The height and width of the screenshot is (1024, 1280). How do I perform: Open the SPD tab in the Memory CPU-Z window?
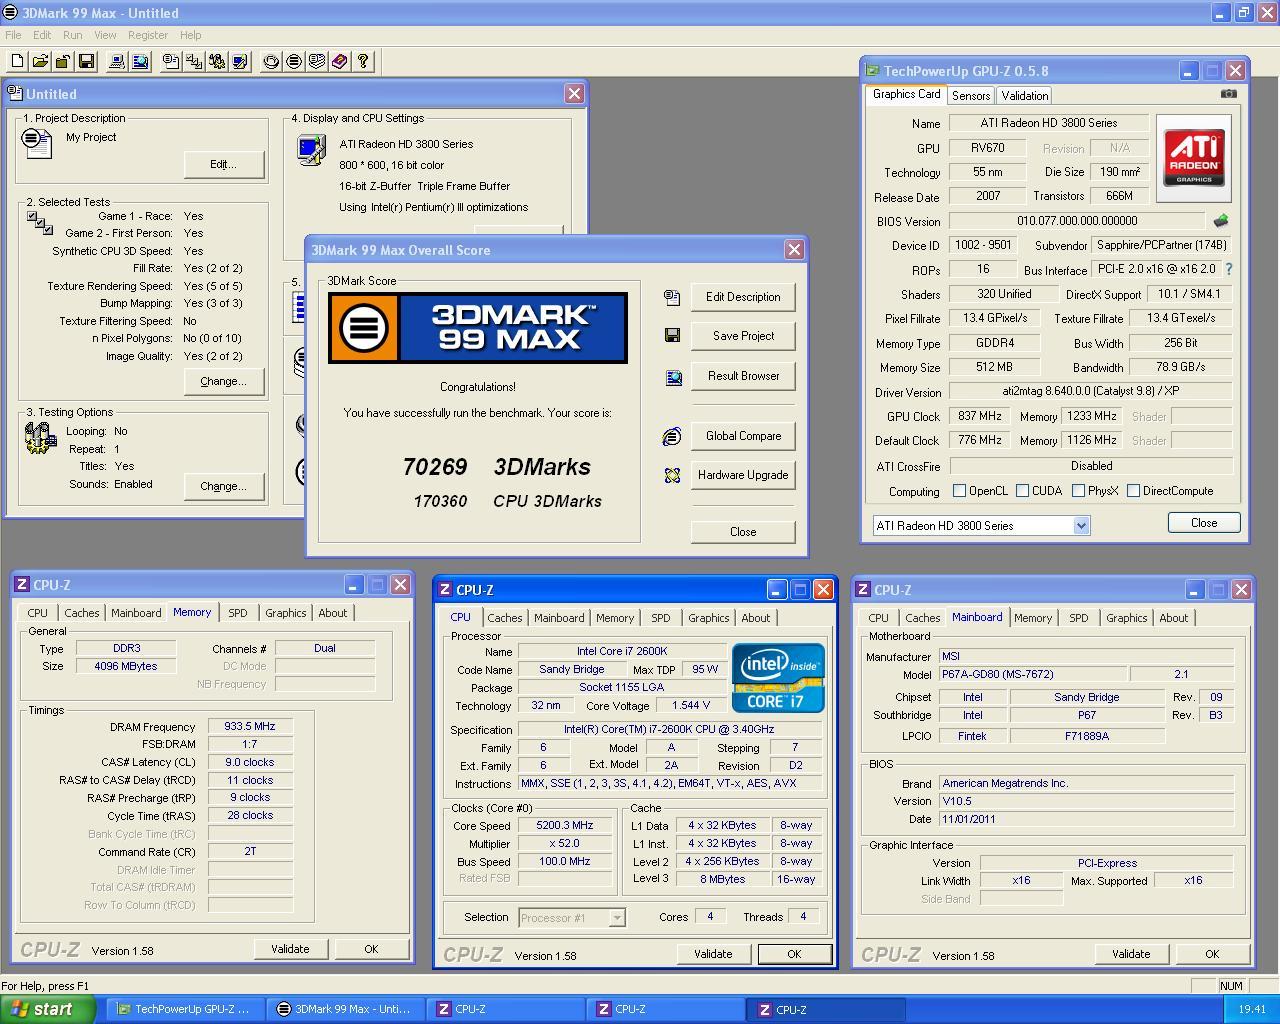(x=237, y=613)
